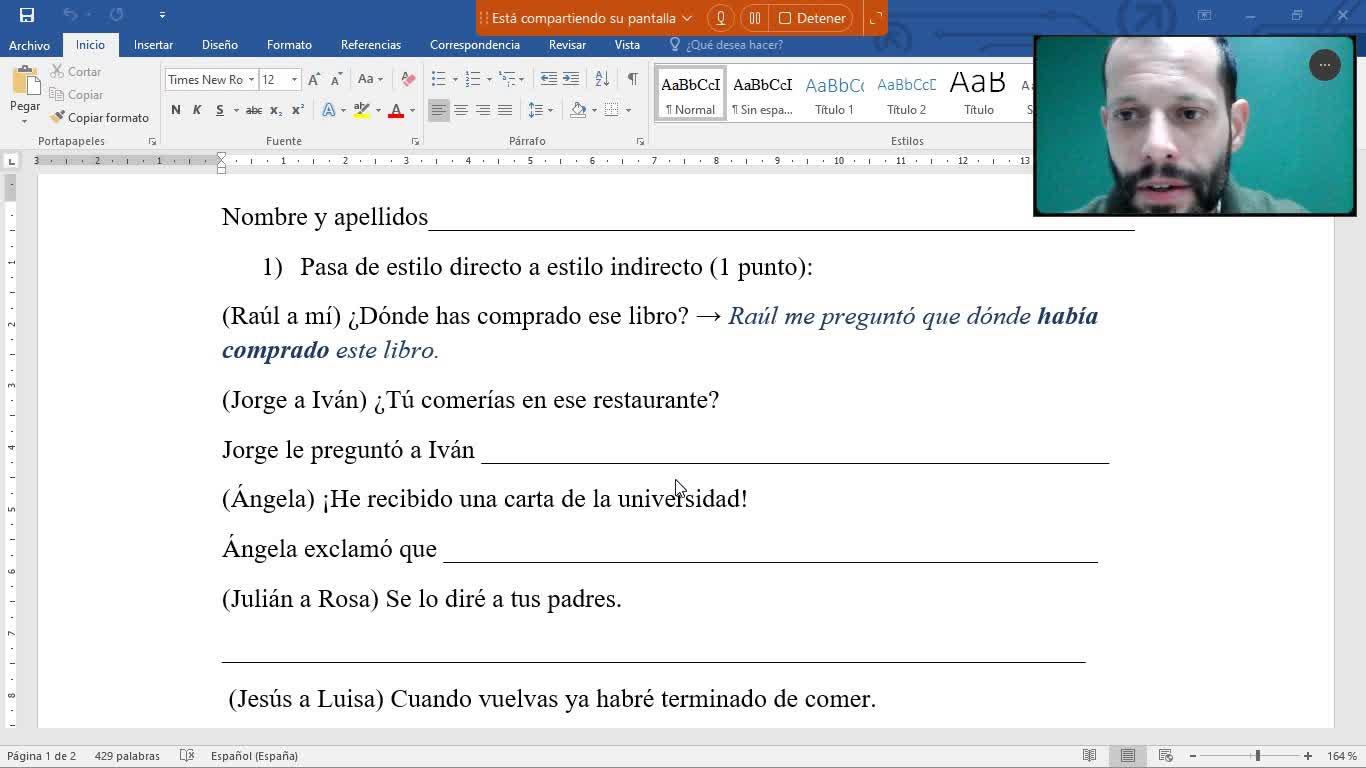This screenshot has width=1366, height=768.
Task: Switch to the Revisar tab
Action: point(567,45)
